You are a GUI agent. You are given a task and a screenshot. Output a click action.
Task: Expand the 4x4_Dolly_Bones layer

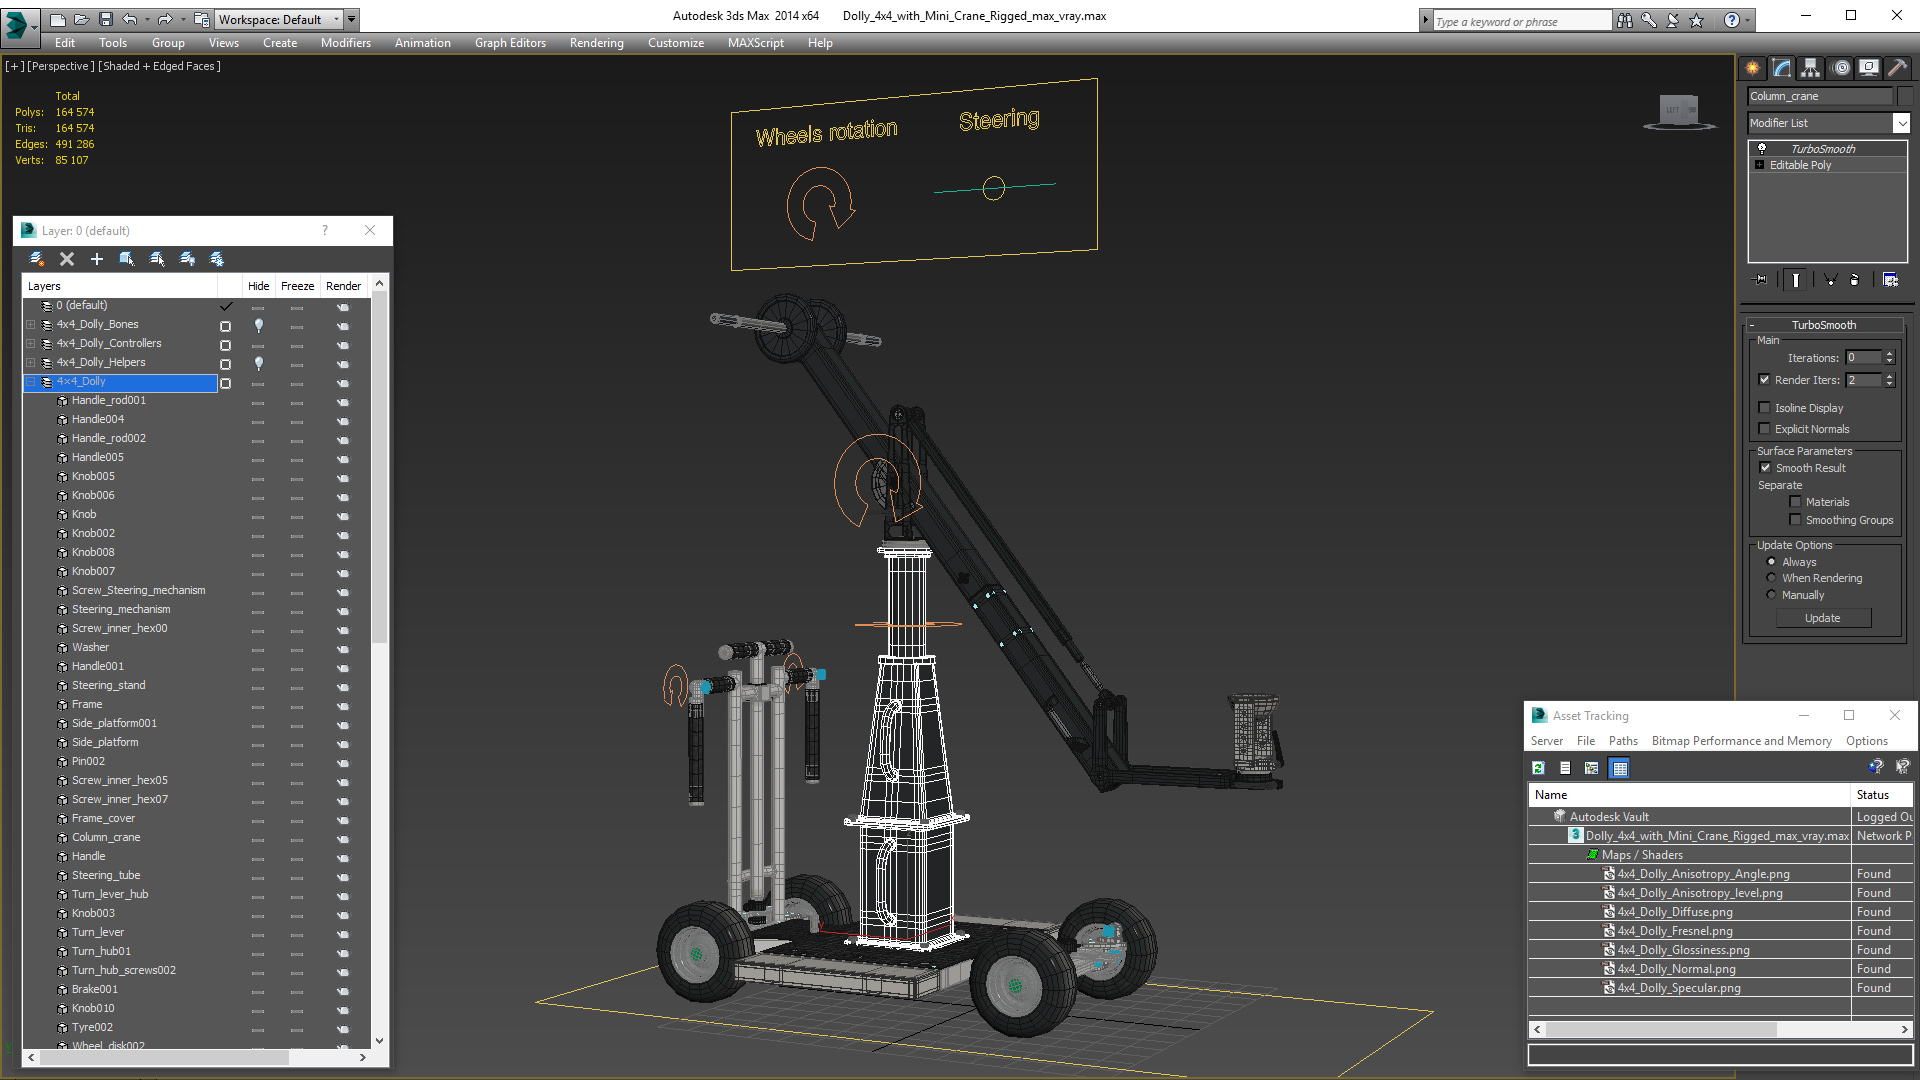point(31,325)
